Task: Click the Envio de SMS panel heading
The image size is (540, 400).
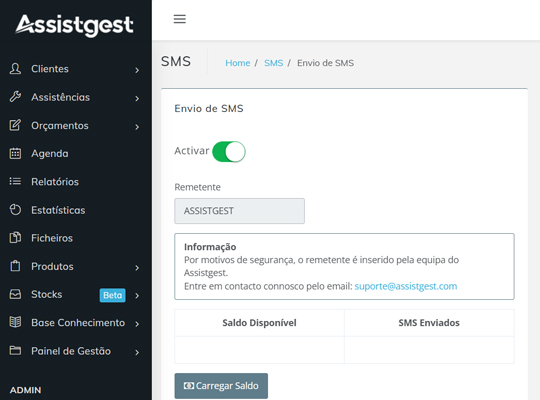Action: 209,109
